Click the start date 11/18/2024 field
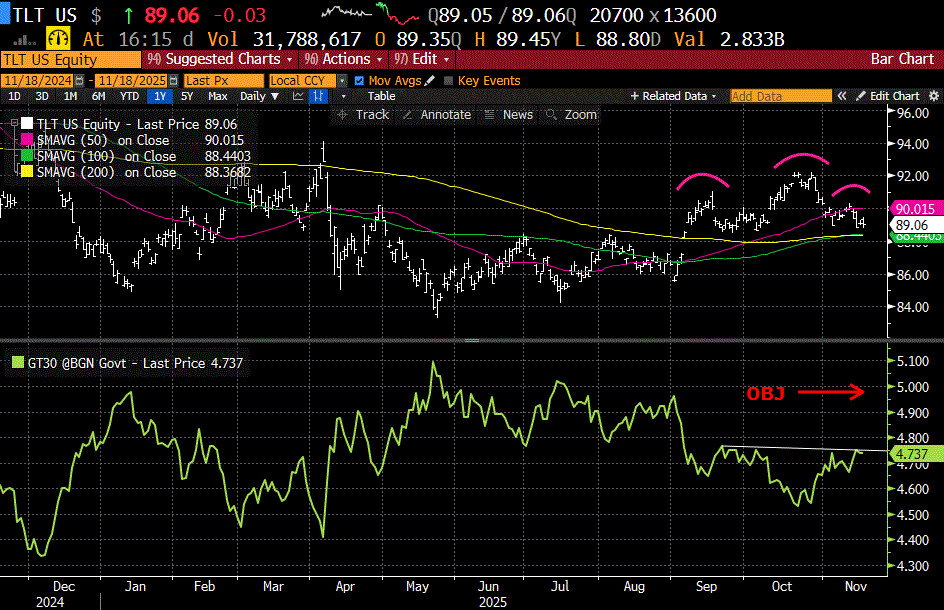The image size is (944, 610). (x=37, y=81)
